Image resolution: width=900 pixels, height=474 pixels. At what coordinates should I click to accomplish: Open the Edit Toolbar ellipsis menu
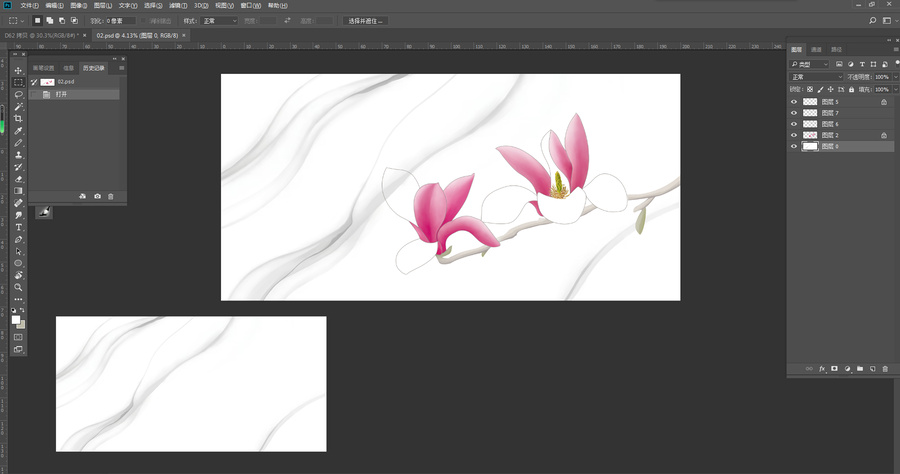18,299
